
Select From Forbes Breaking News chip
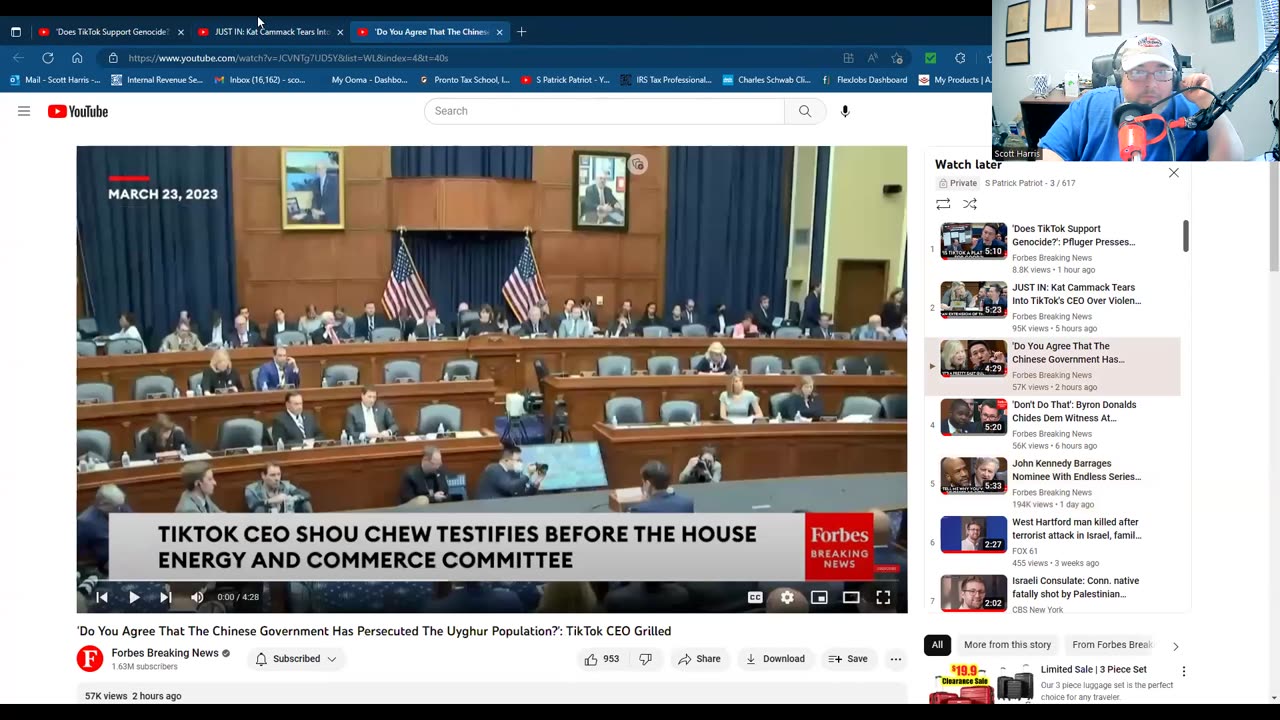pos(1113,645)
